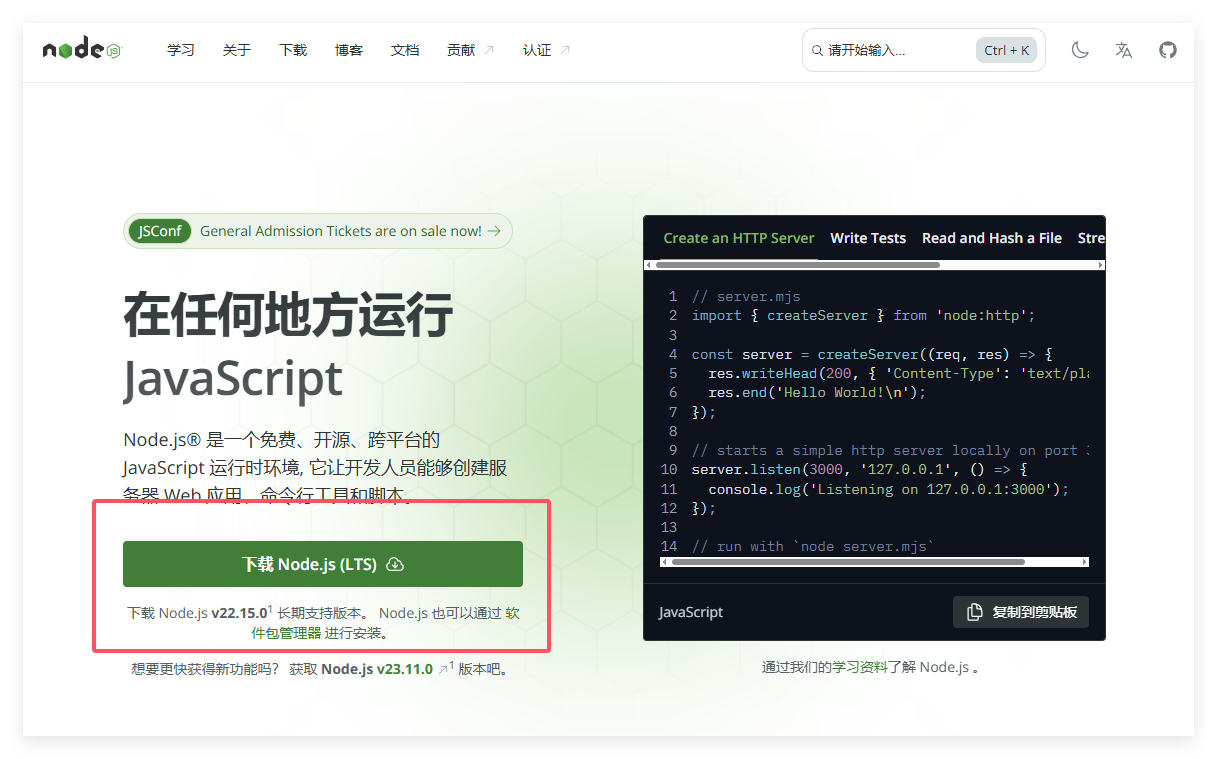Click the search magnifier icon
This screenshot has width=1217, height=759.
tap(818, 50)
